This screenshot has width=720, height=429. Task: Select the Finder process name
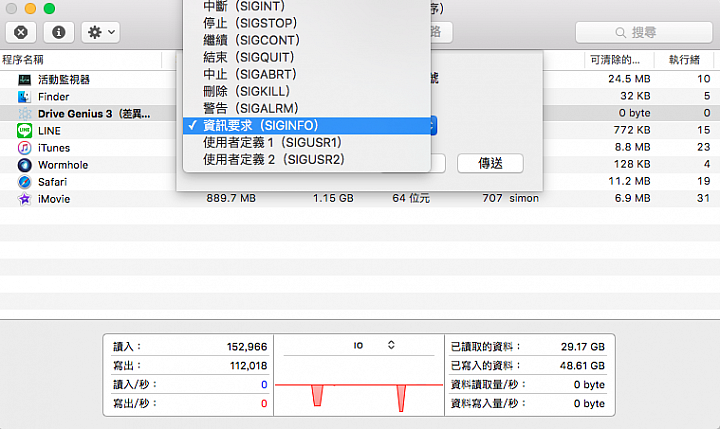click(x=54, y=97)
